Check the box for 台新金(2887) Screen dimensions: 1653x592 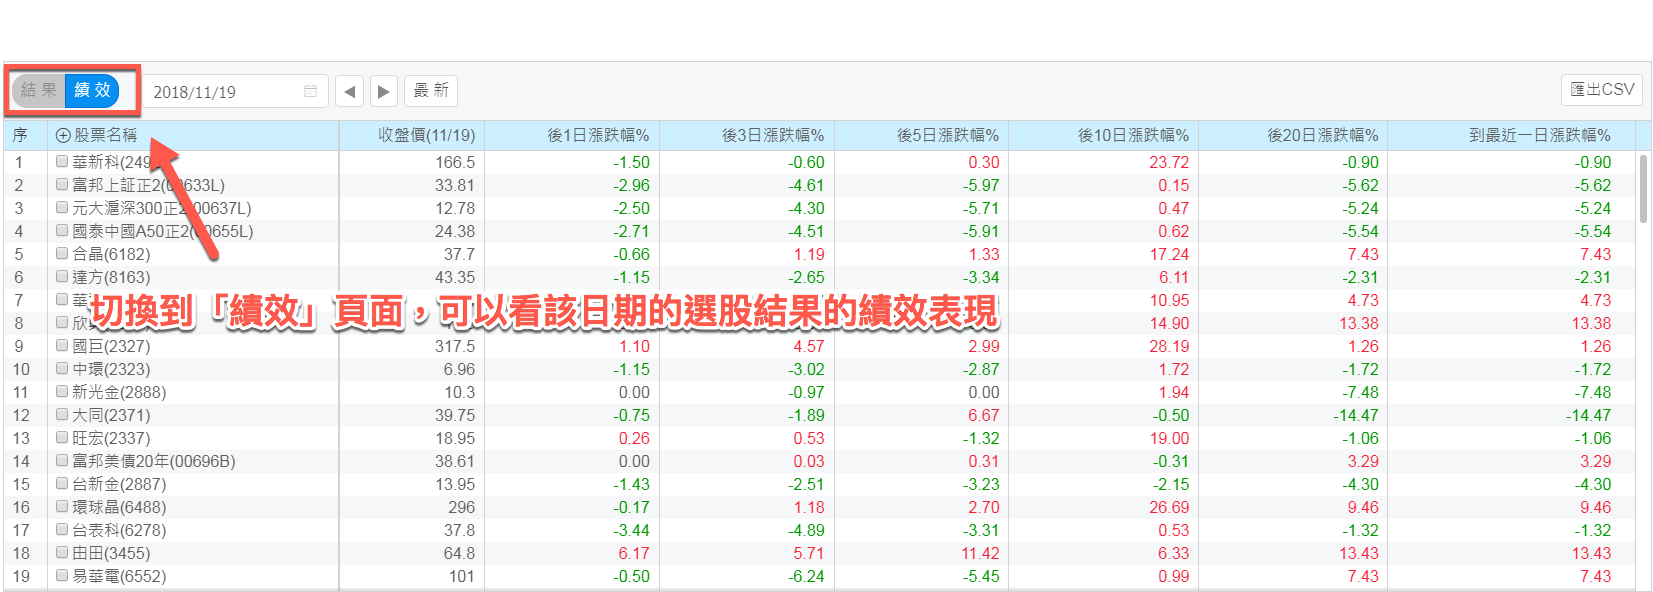point(62,484)
